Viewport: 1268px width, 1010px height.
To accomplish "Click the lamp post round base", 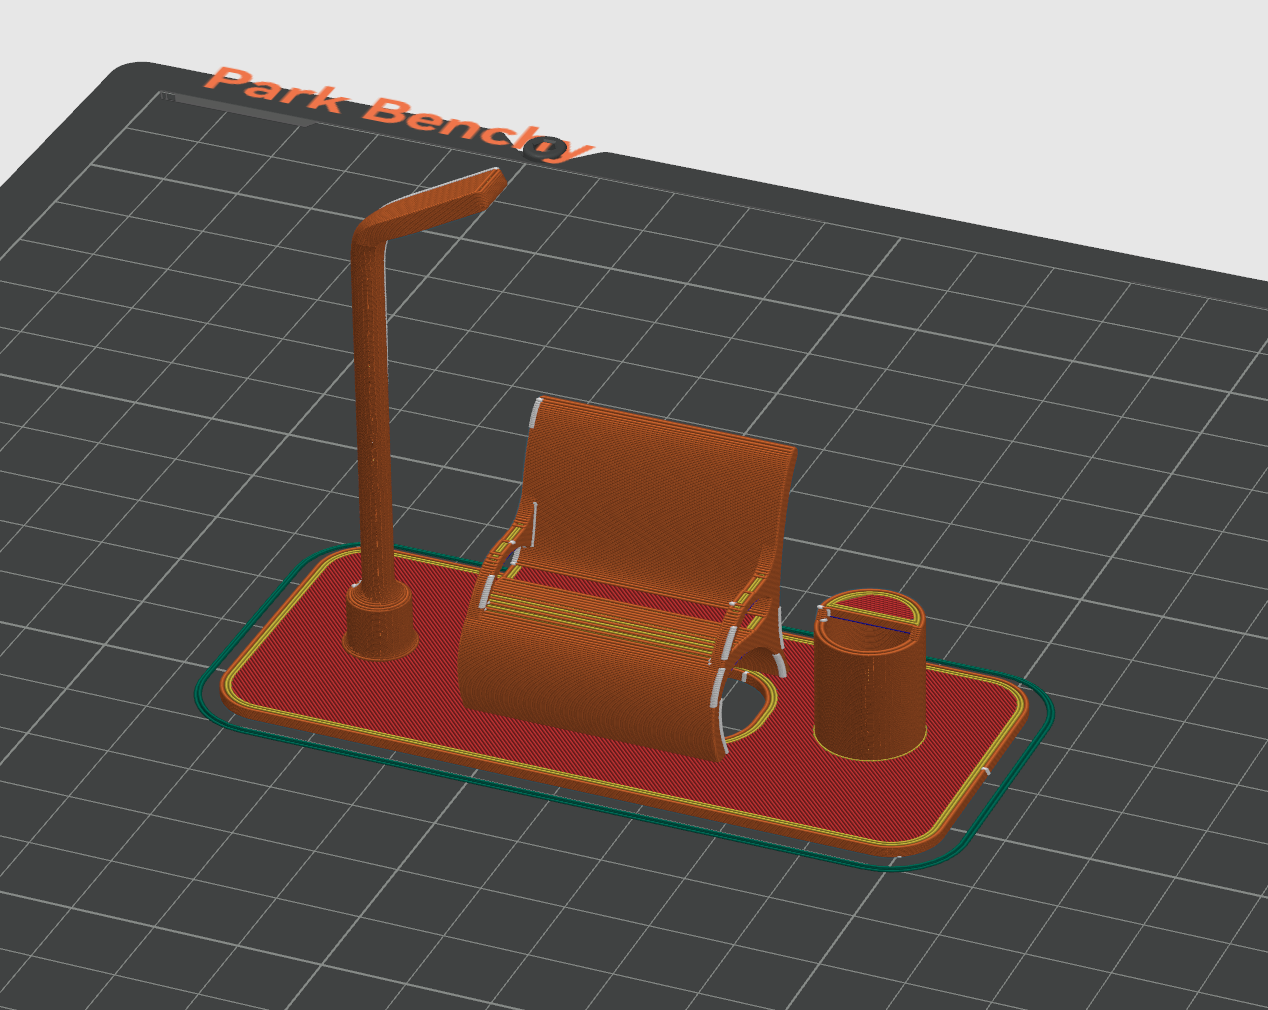I will pyautogui.click(x=380, y=622).
